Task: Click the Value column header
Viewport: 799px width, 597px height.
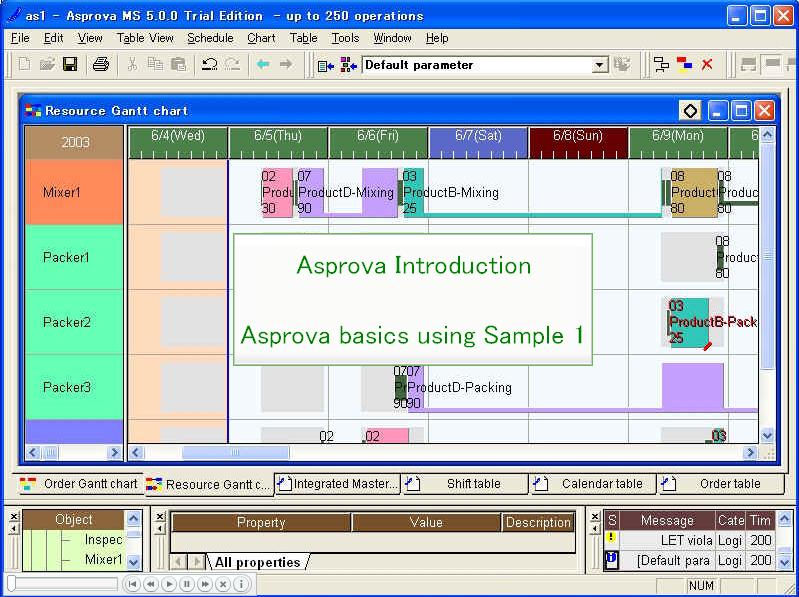Action: [x=426, y=522]
